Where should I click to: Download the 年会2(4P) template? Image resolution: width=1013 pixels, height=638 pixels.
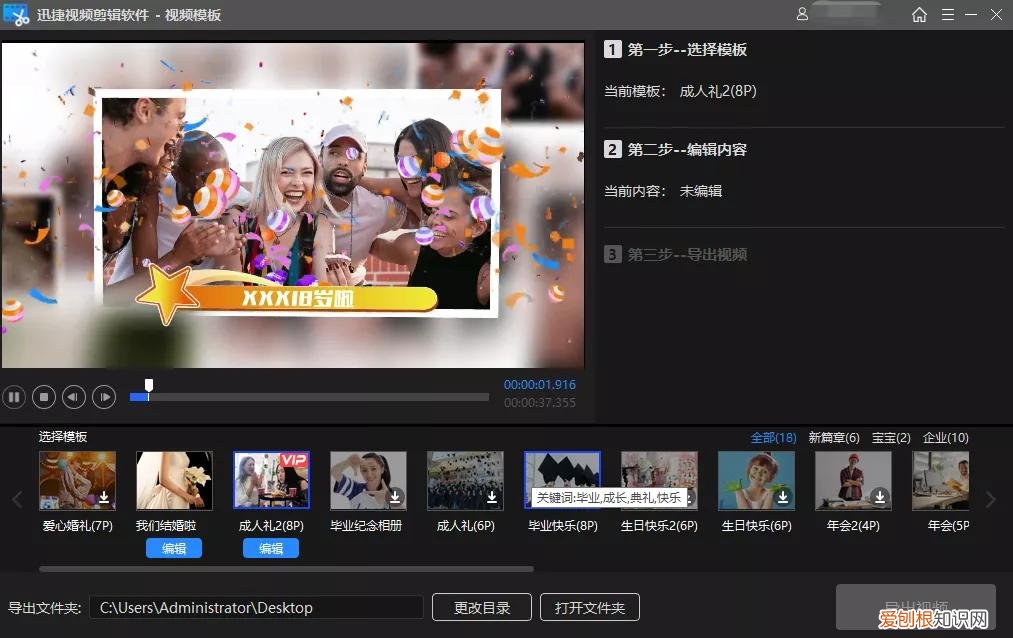coord(880,497)
